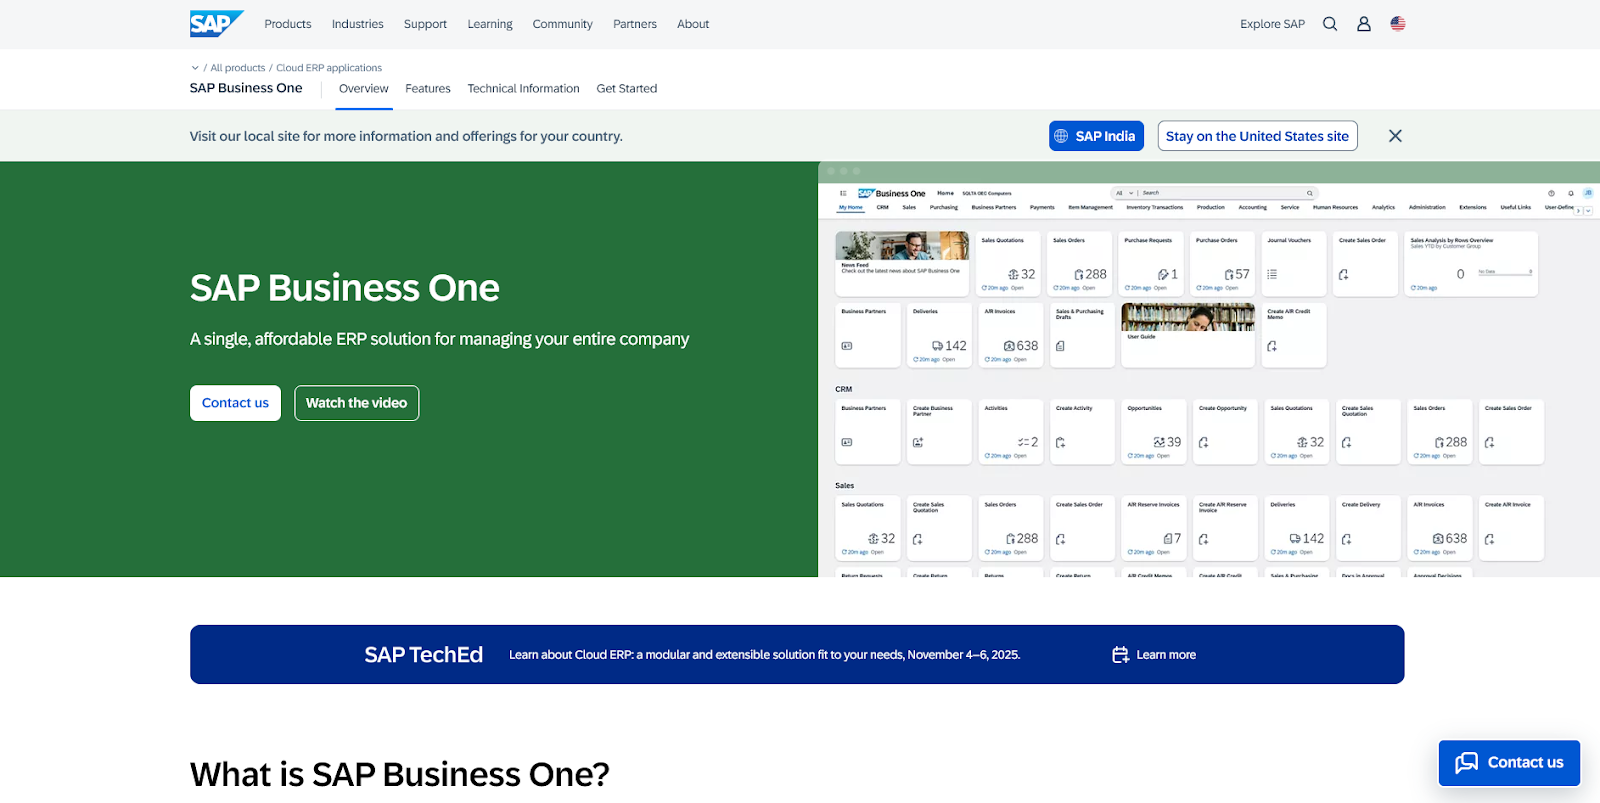The height and width of the screenshot is (803, 1600).
Task: Click the Learn more link in TechEd banner
Action: [x=1166, y=655]
